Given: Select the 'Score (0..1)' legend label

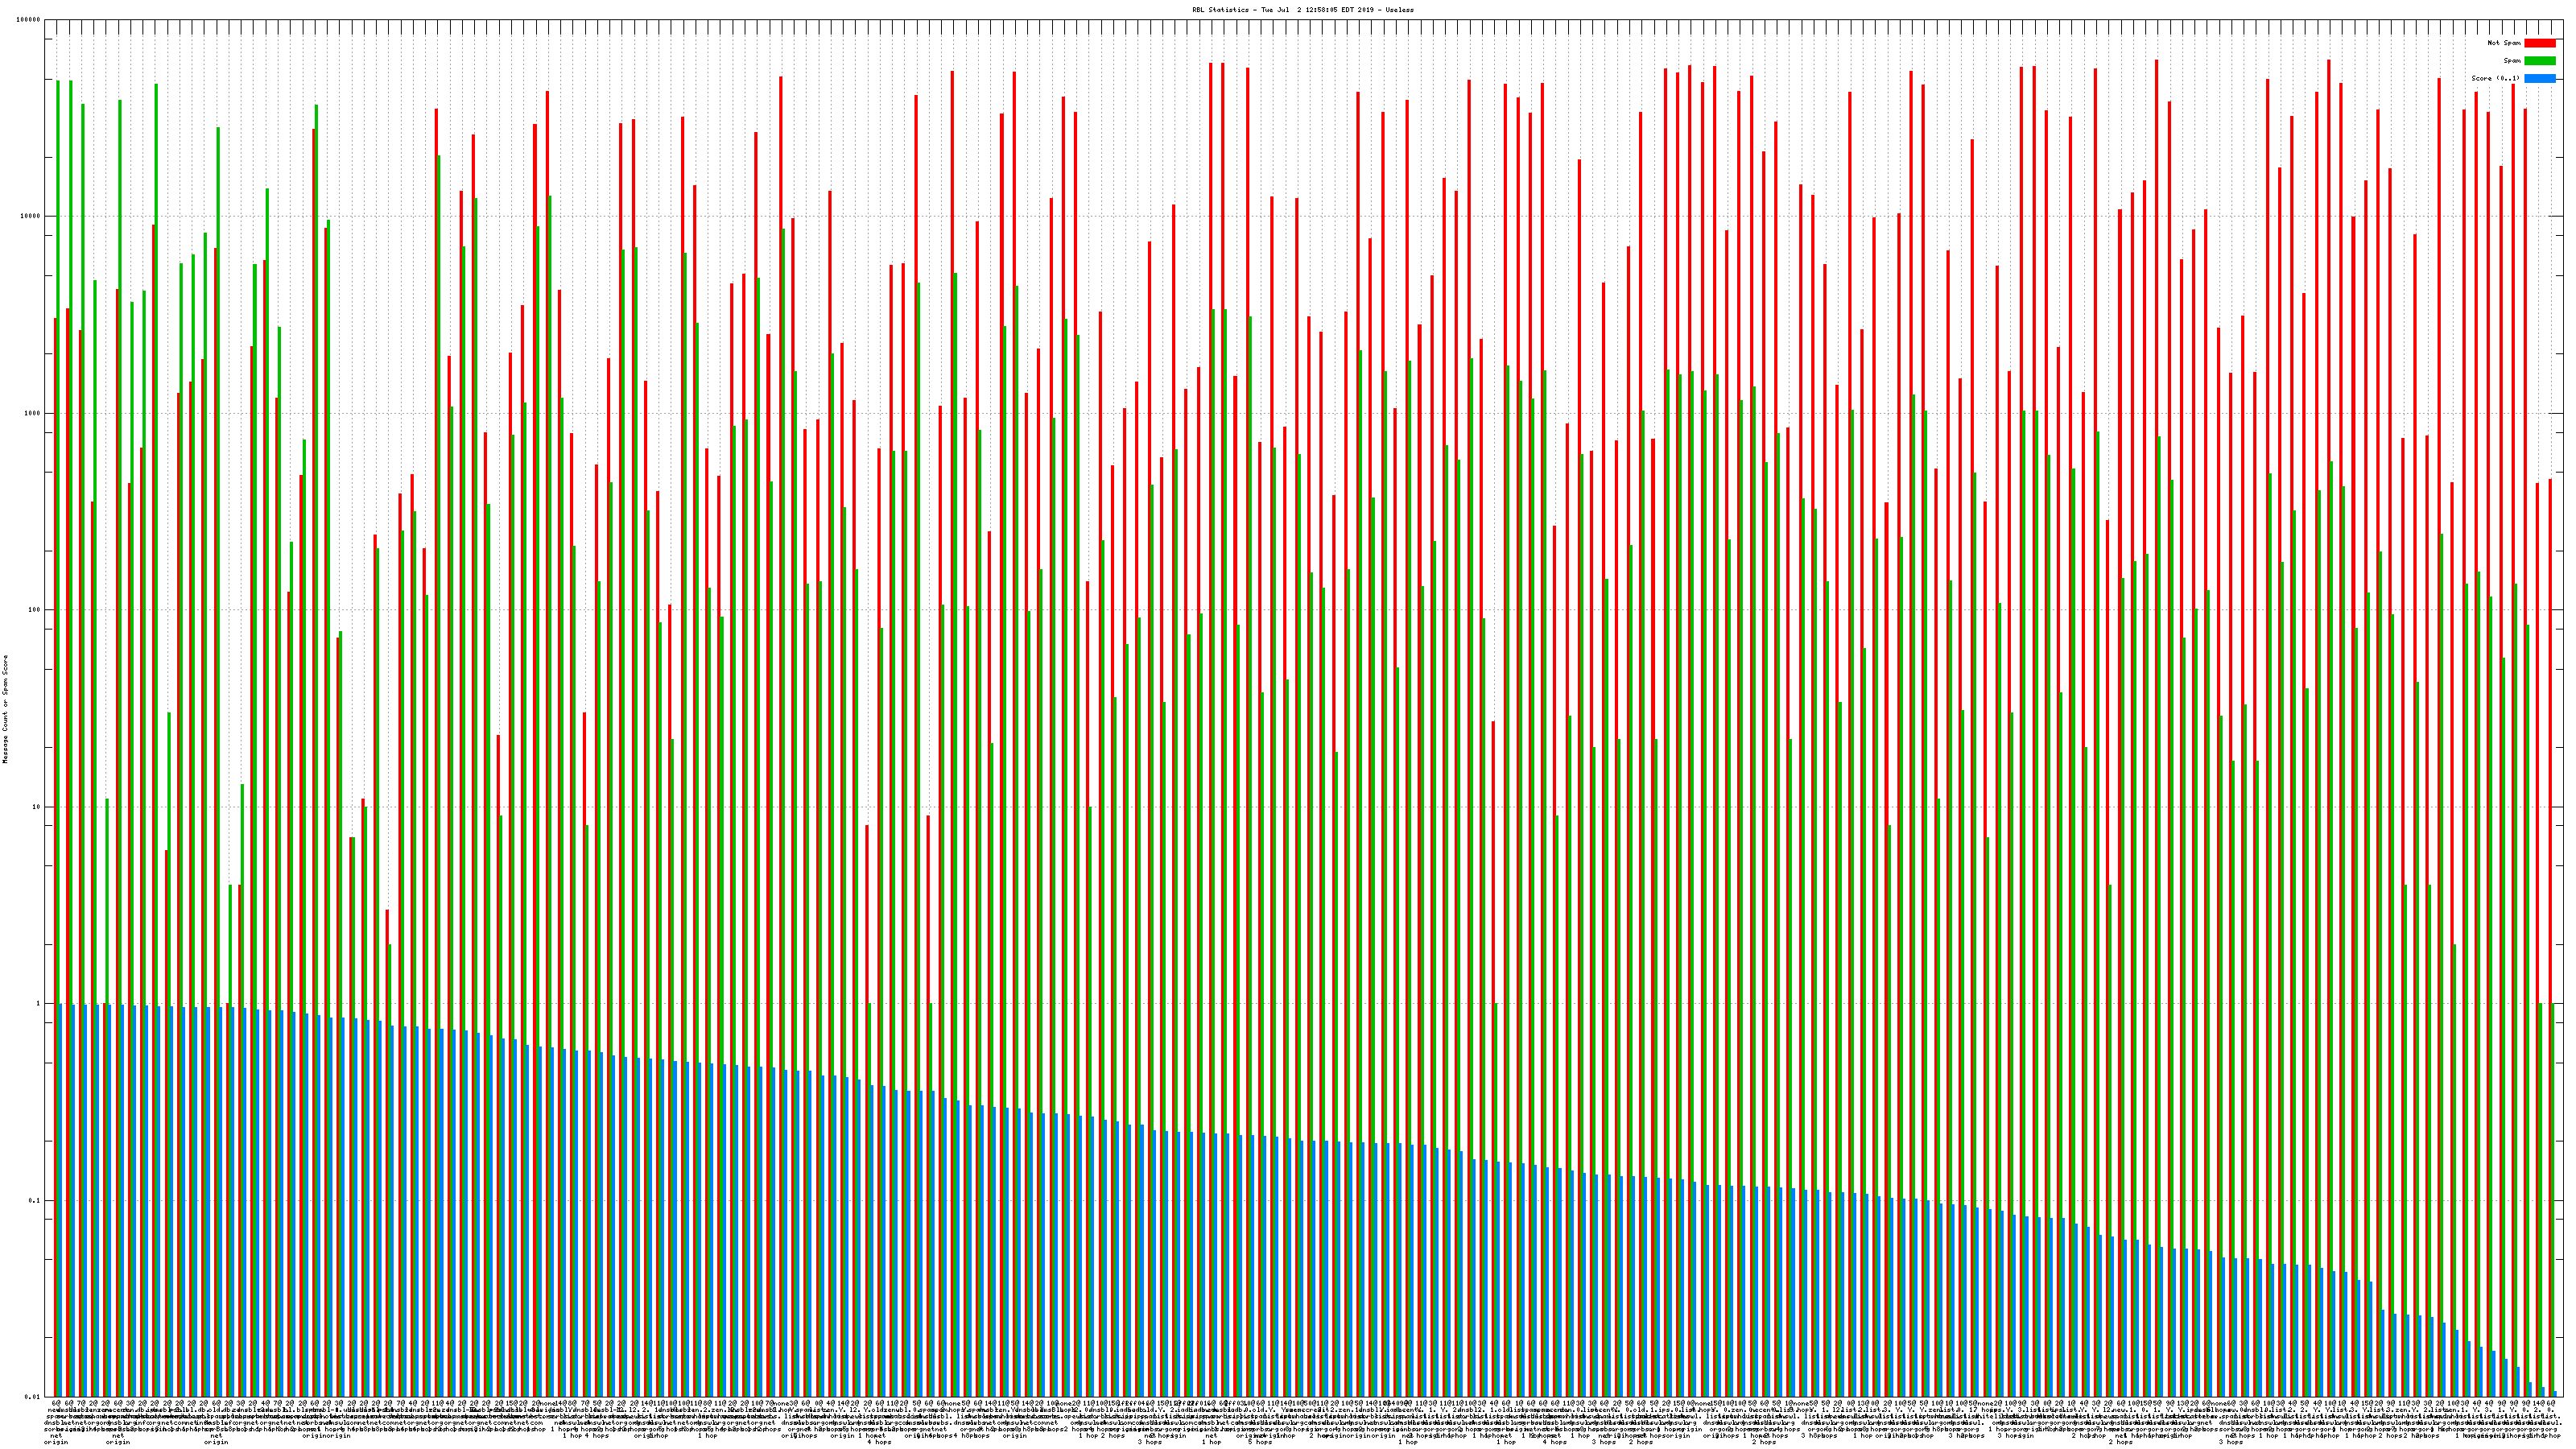Looking at the screenshot, I should (2495, 78).
